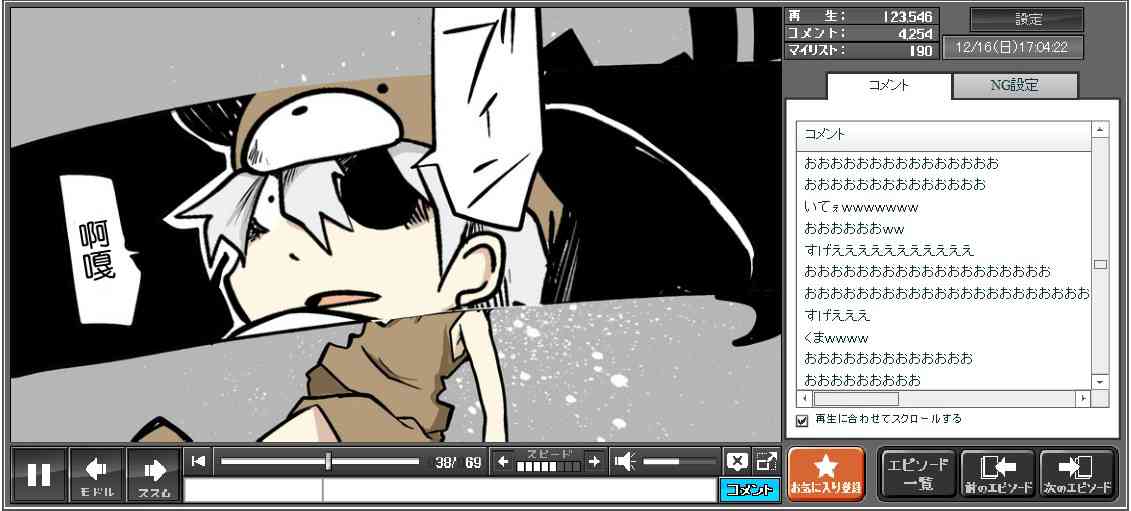Click the cyan コメント submit button
1131x511 pixels.
(749, 490)
